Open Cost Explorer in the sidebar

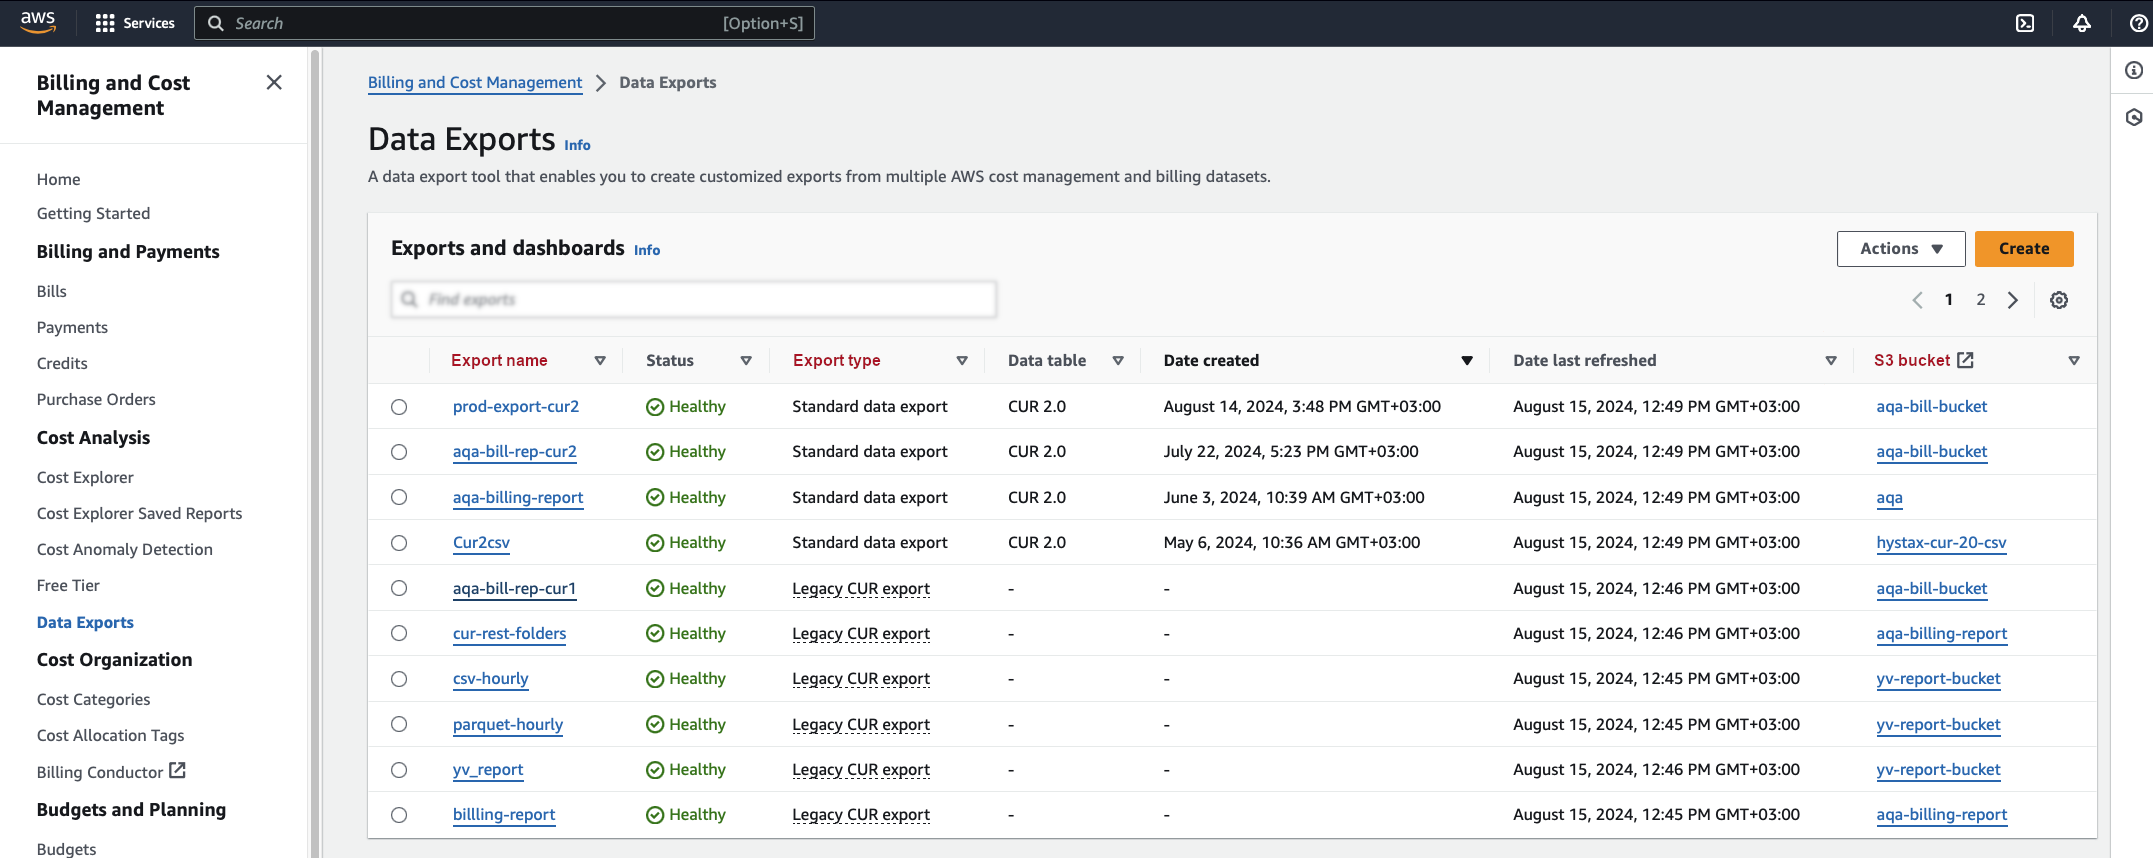(x=85, y=477)
